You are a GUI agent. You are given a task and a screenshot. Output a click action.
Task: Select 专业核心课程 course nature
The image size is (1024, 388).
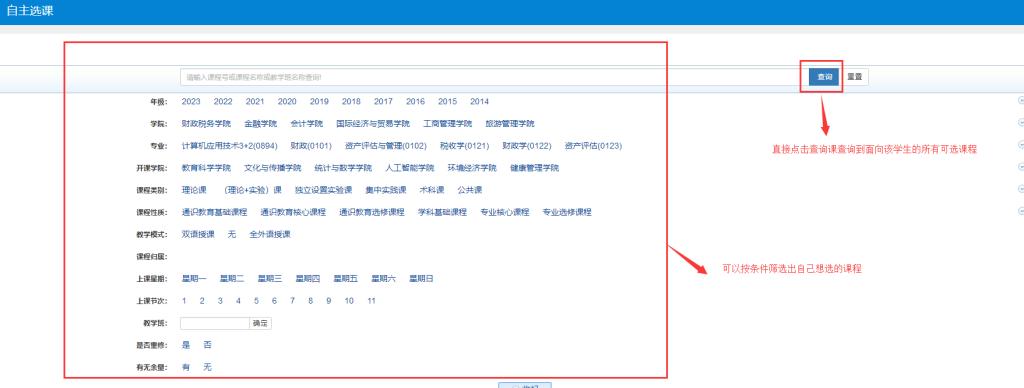pos(504,212)
